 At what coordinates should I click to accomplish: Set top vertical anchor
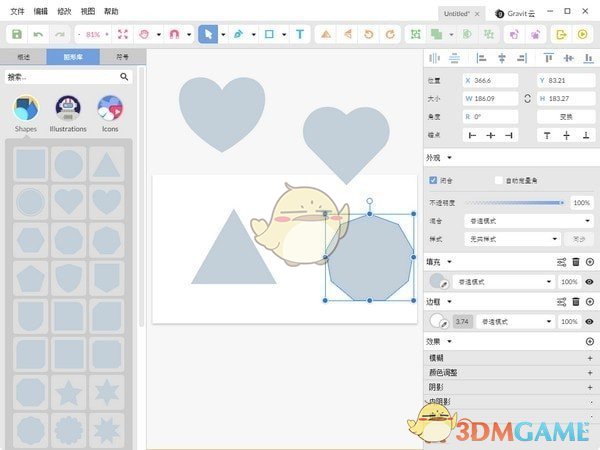(547, 135)
